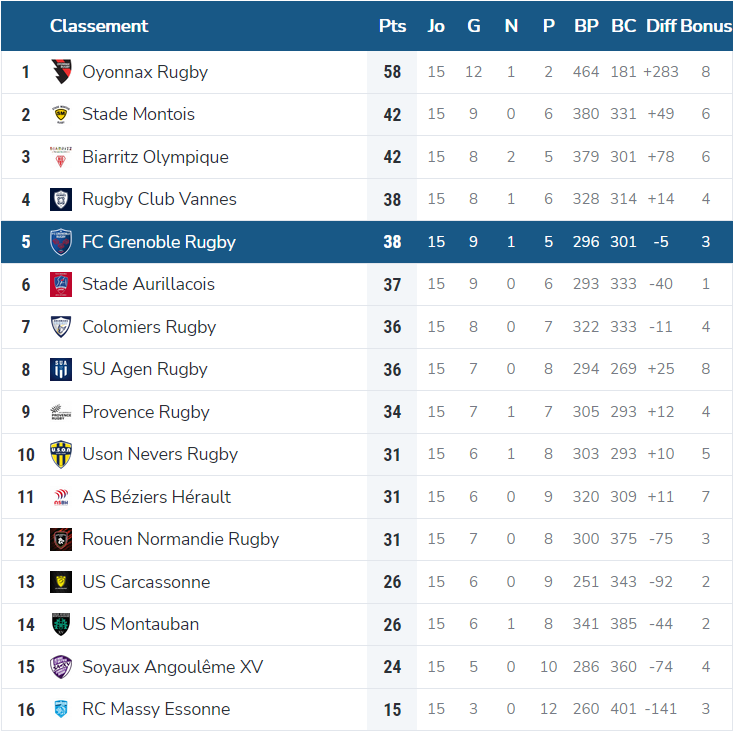
Task: Click the Rouen Normandie Rugby logo
Action: pos(61,539)
